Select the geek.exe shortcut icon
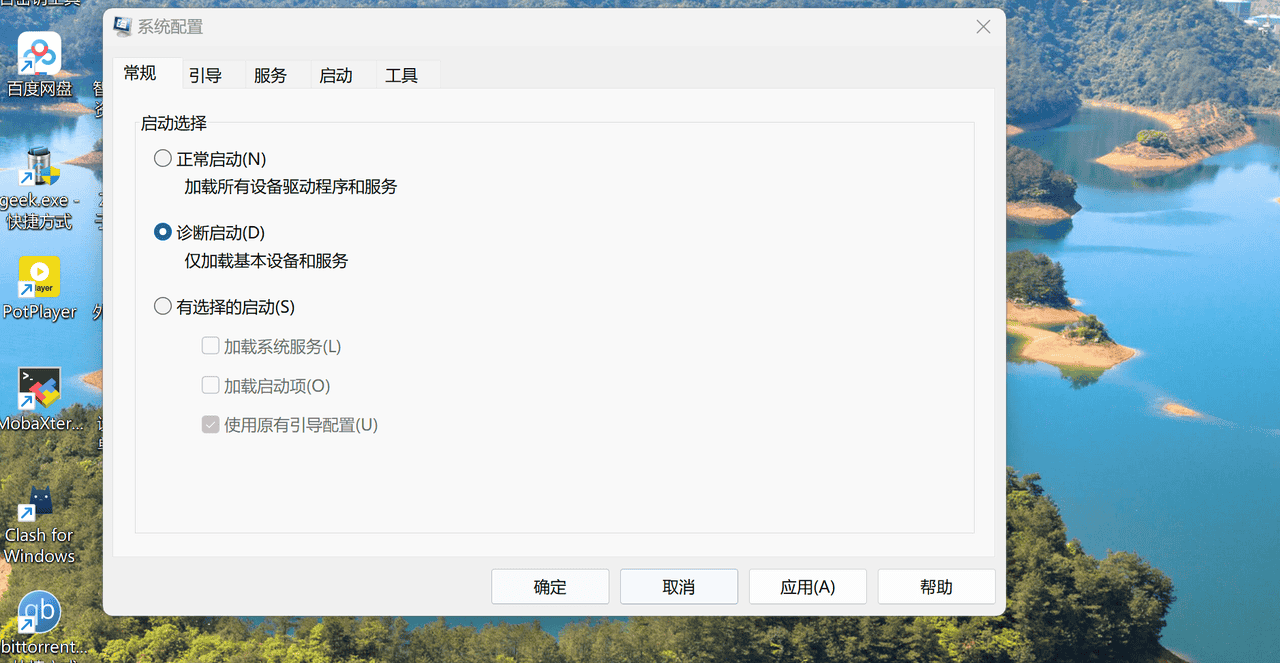1280x663 pixels. click(x=40, y=188)
